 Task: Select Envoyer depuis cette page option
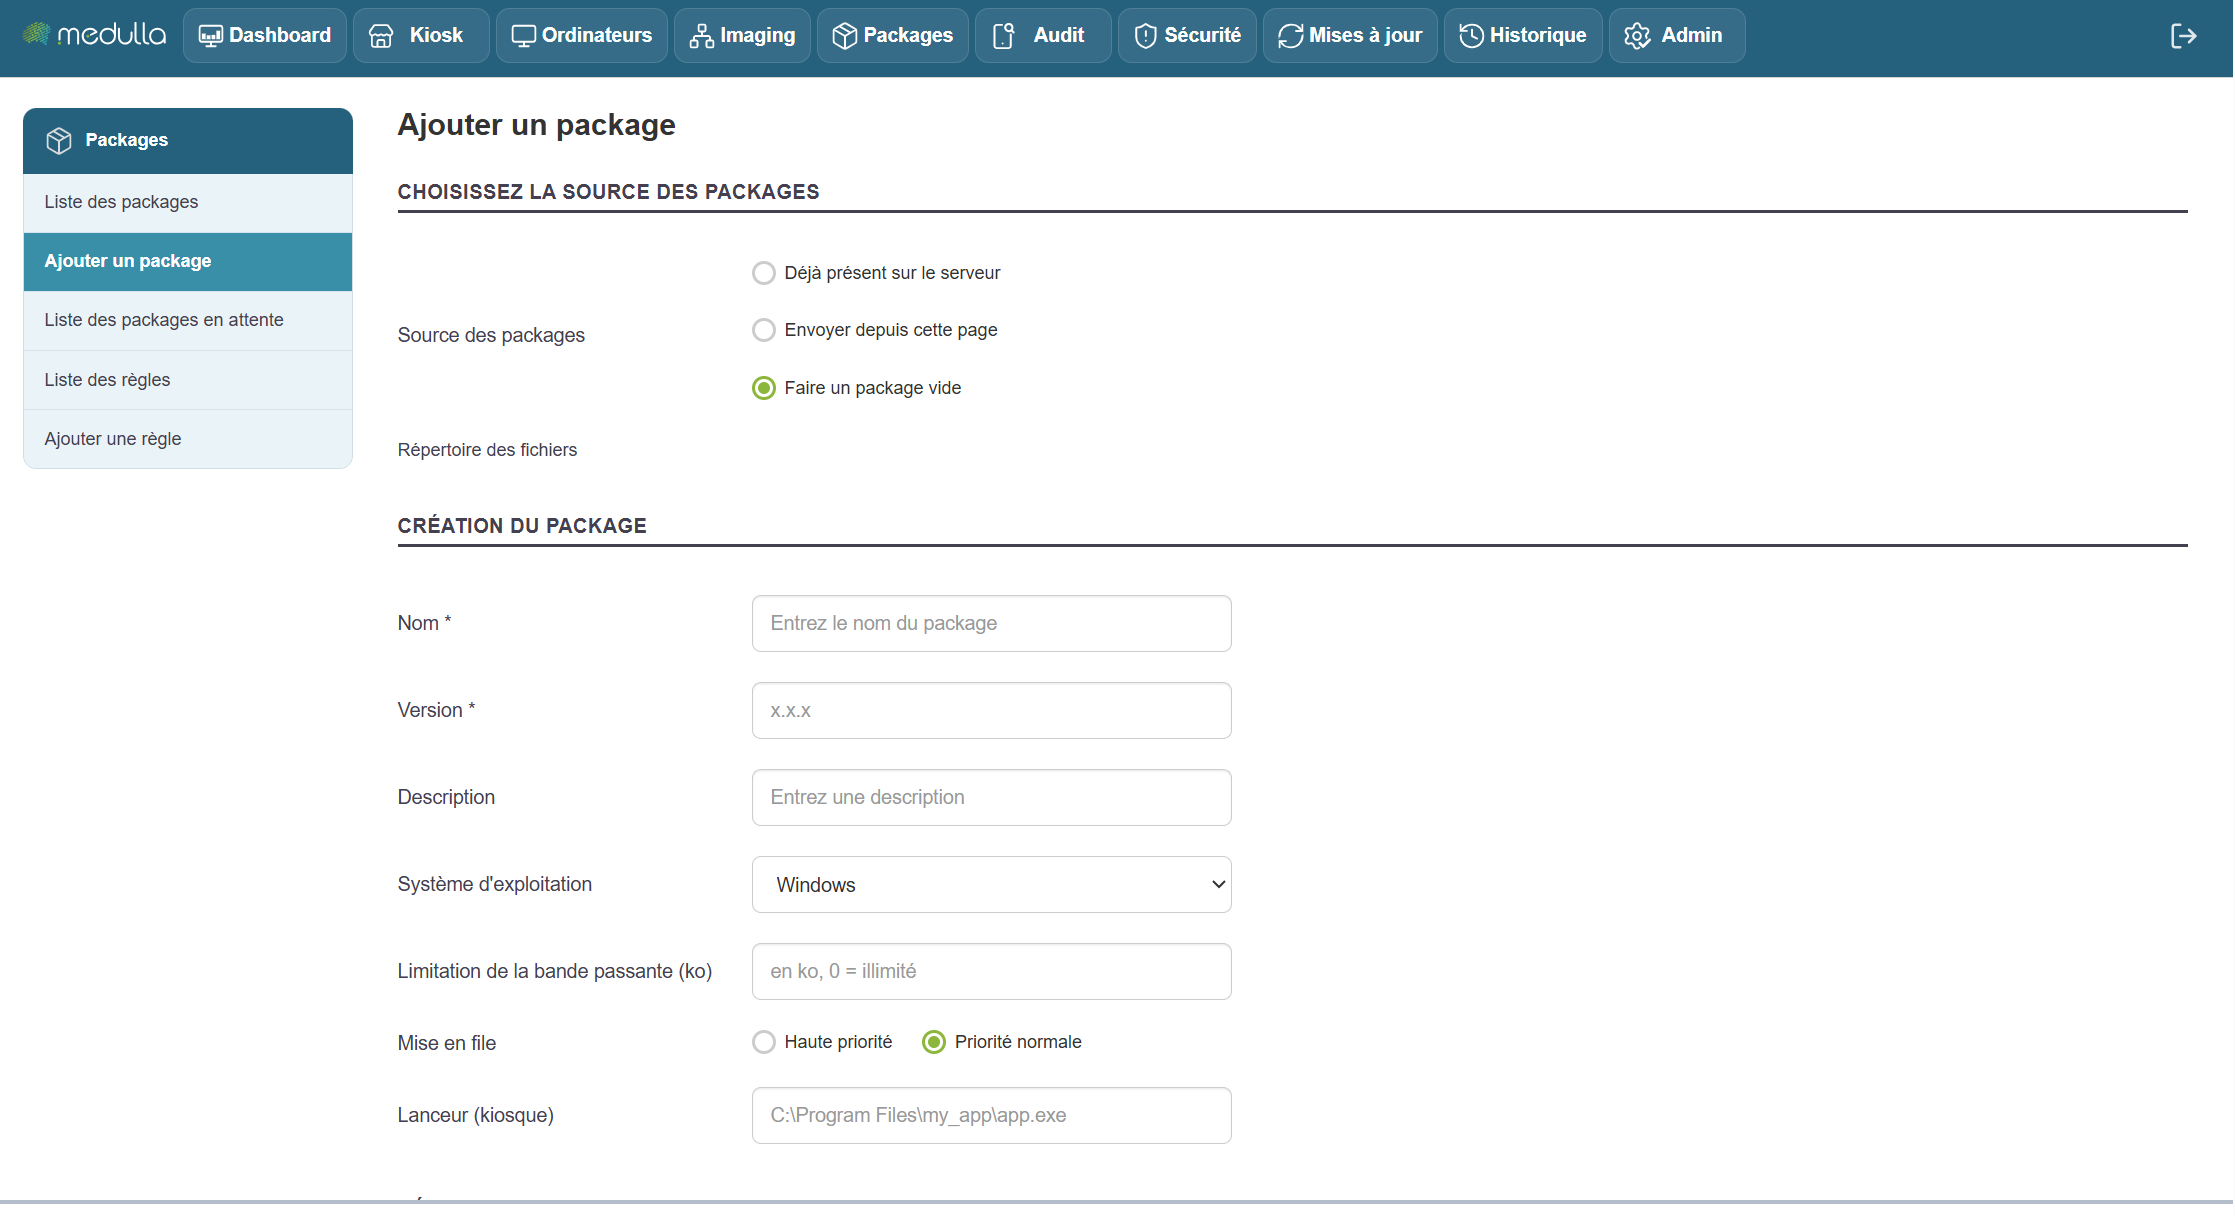click(764, 330)
